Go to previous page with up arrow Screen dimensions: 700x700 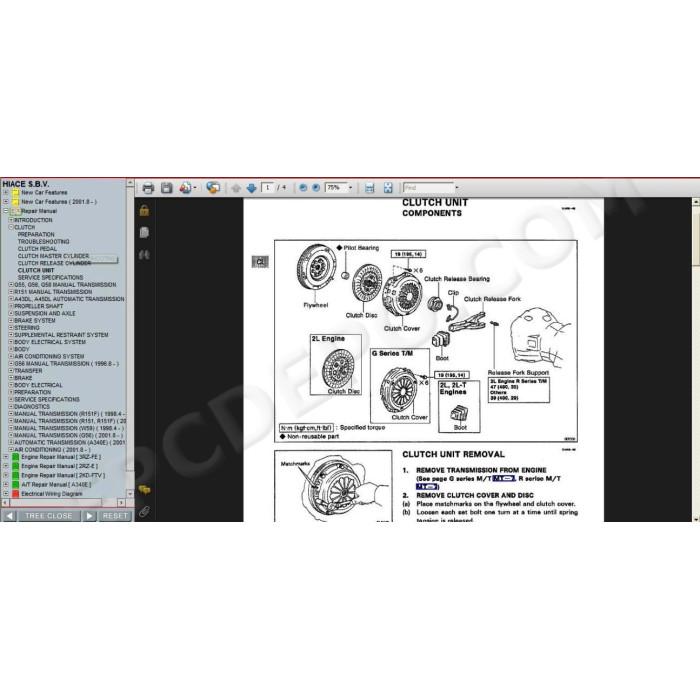pos(236,188)
